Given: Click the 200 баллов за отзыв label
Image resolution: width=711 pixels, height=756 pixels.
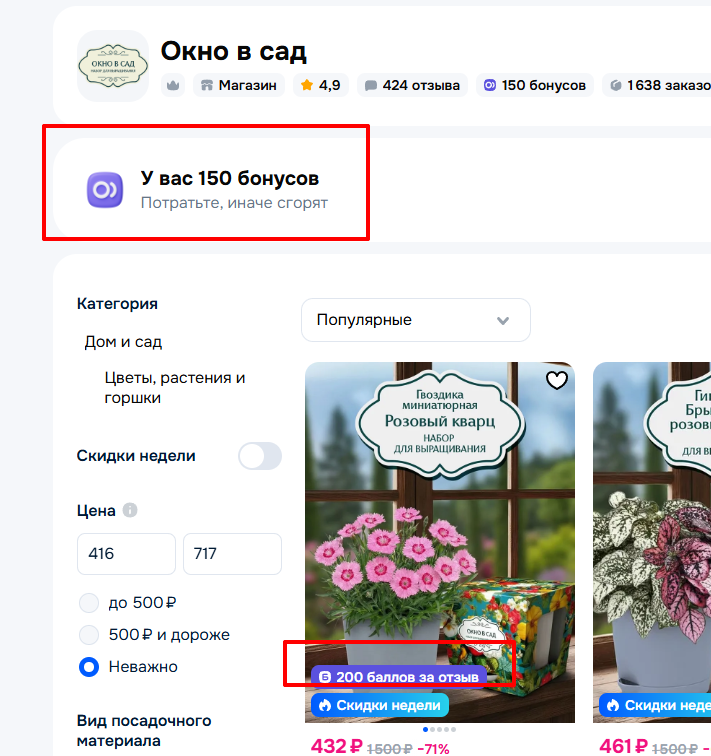Looking at the screenshot, I should pos(399,677).
